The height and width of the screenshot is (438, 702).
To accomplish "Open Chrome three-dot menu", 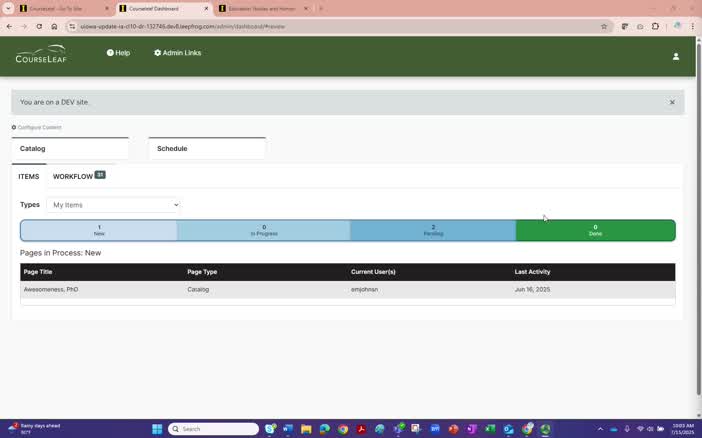I will click(692, 26).
